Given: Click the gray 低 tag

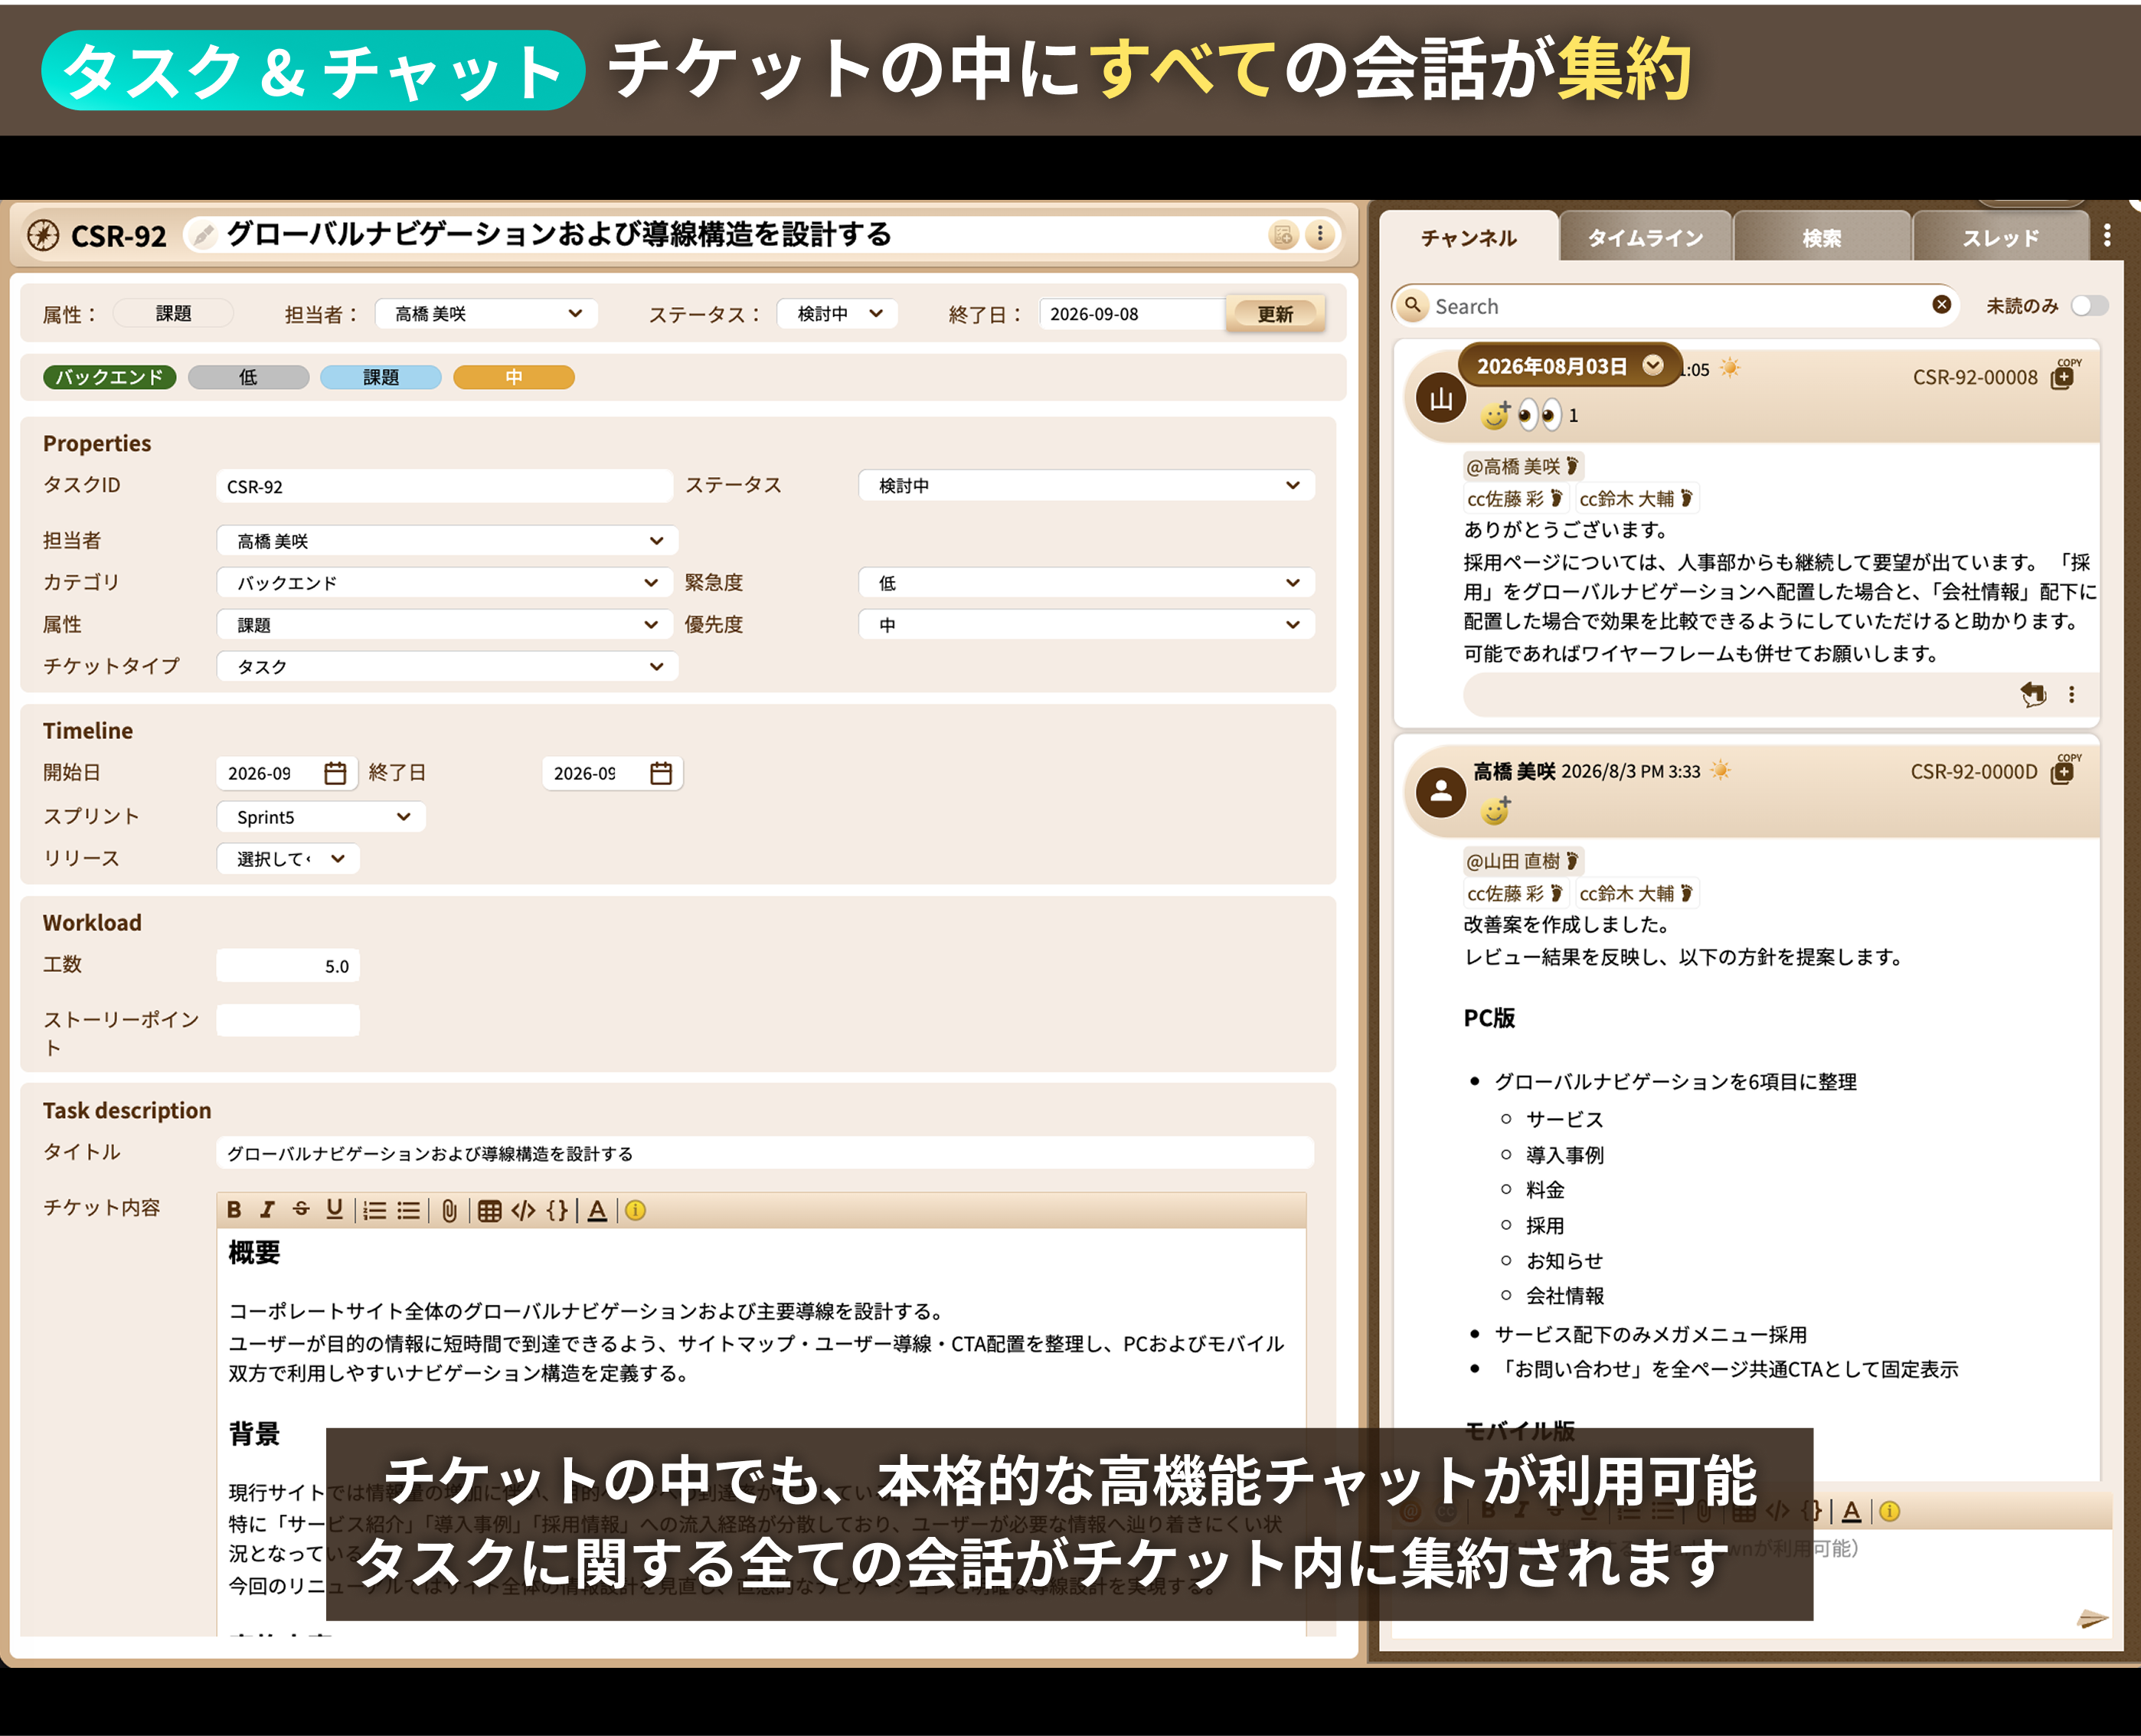Looking at the screenshot, I should [x=248, y=377].
